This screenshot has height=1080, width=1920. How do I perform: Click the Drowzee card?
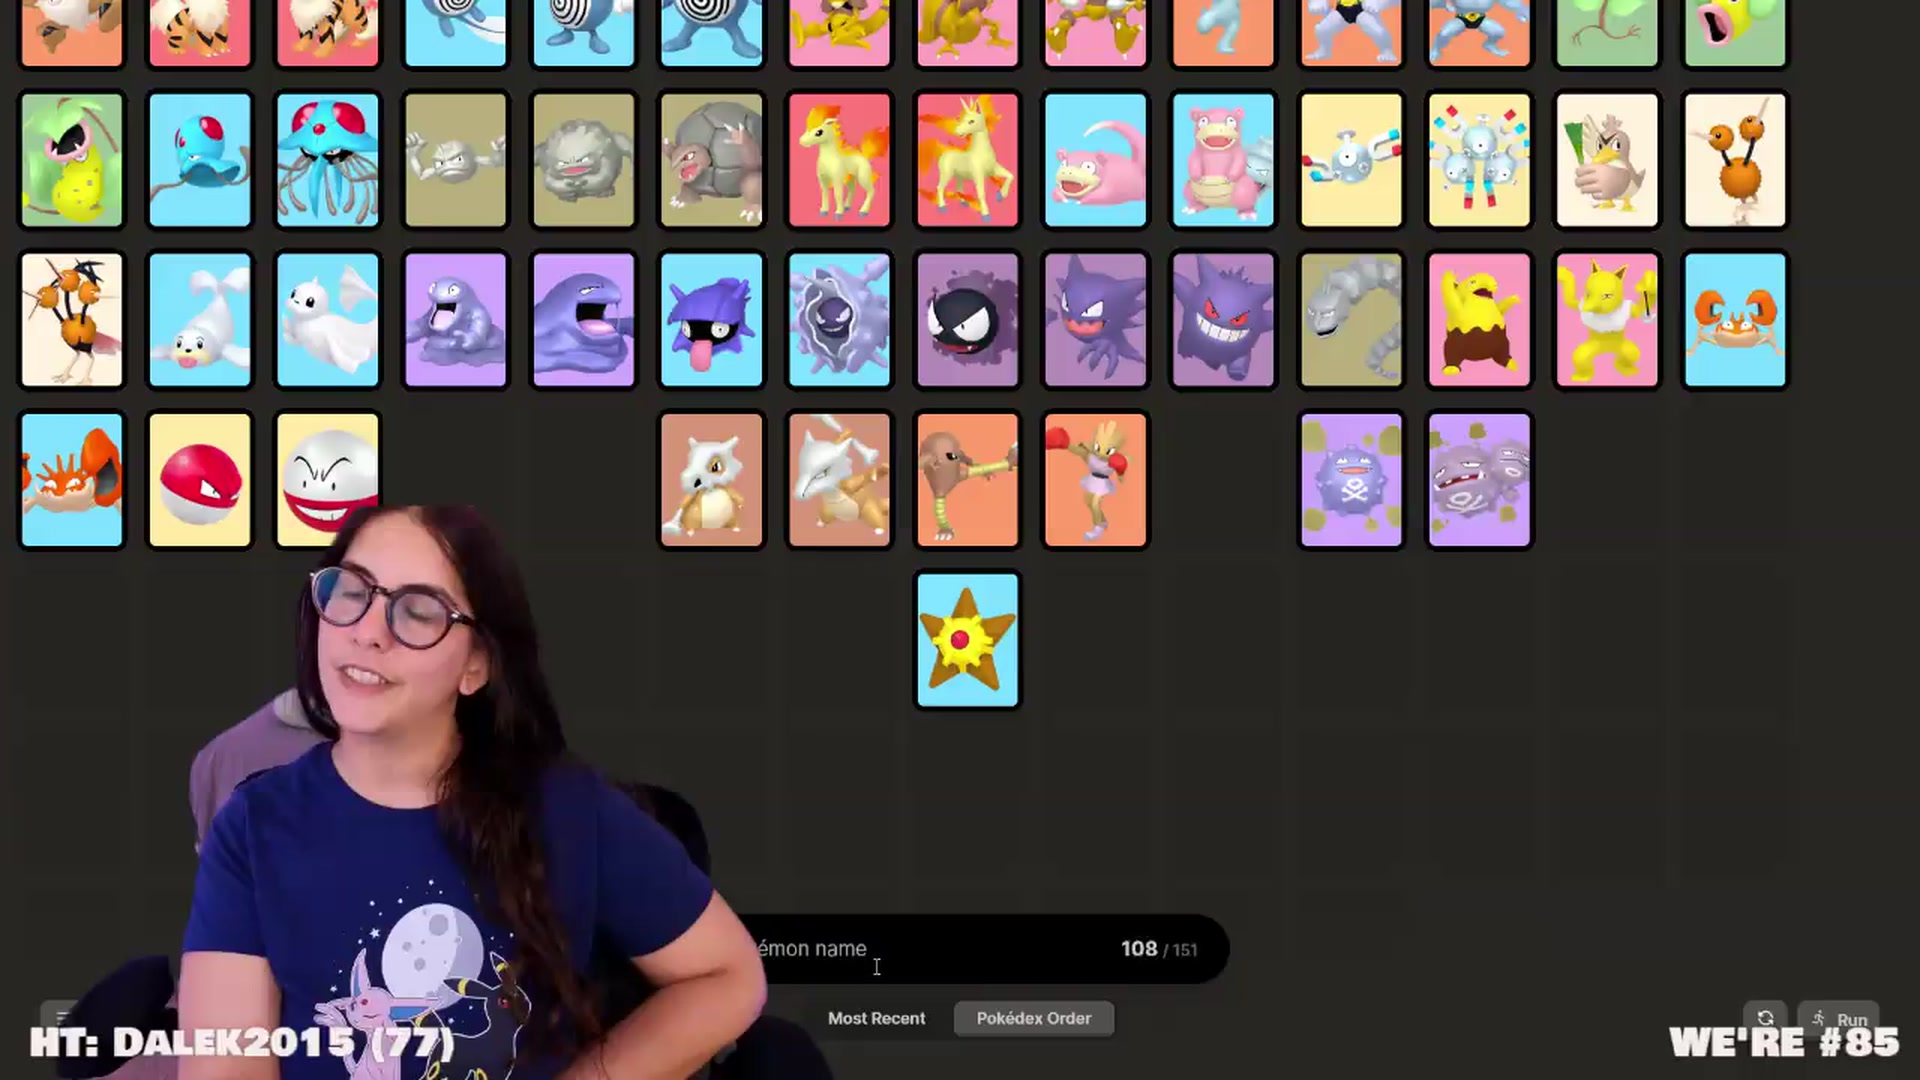1480,320
